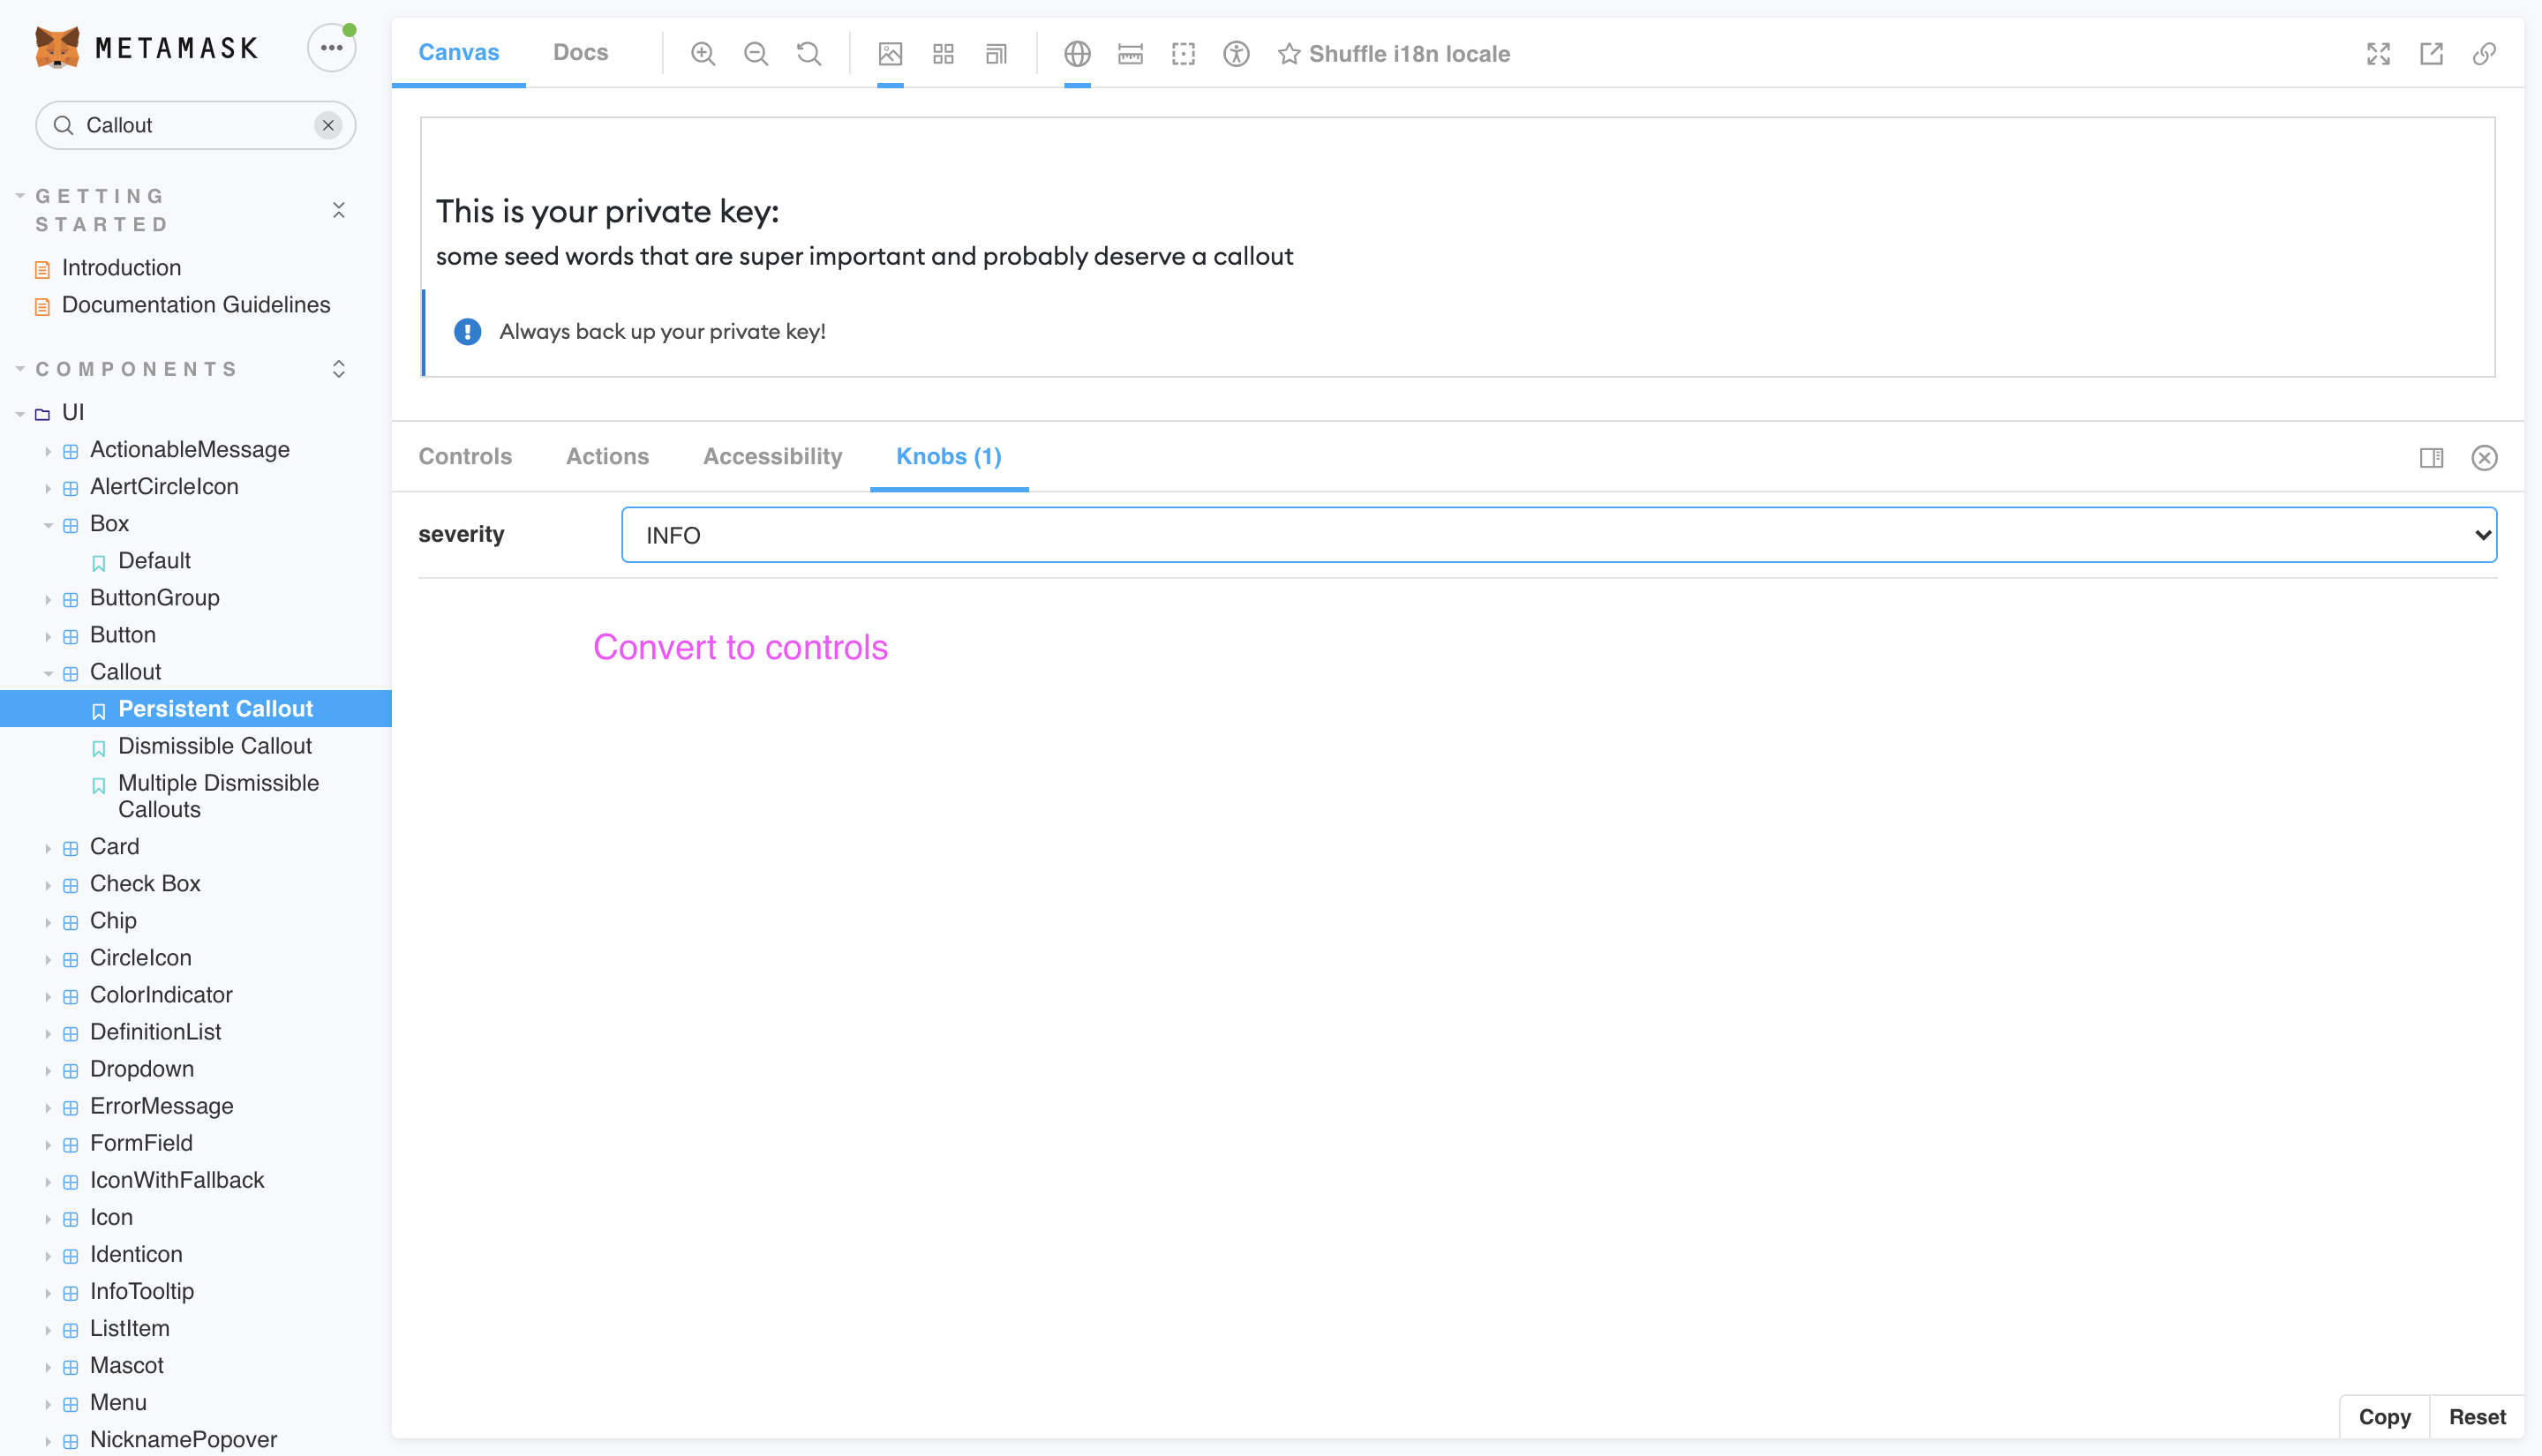This screenshot has width=2542, height=1456.
Task: Collapse the Callout component tree item
Action: tap(49, 672)
